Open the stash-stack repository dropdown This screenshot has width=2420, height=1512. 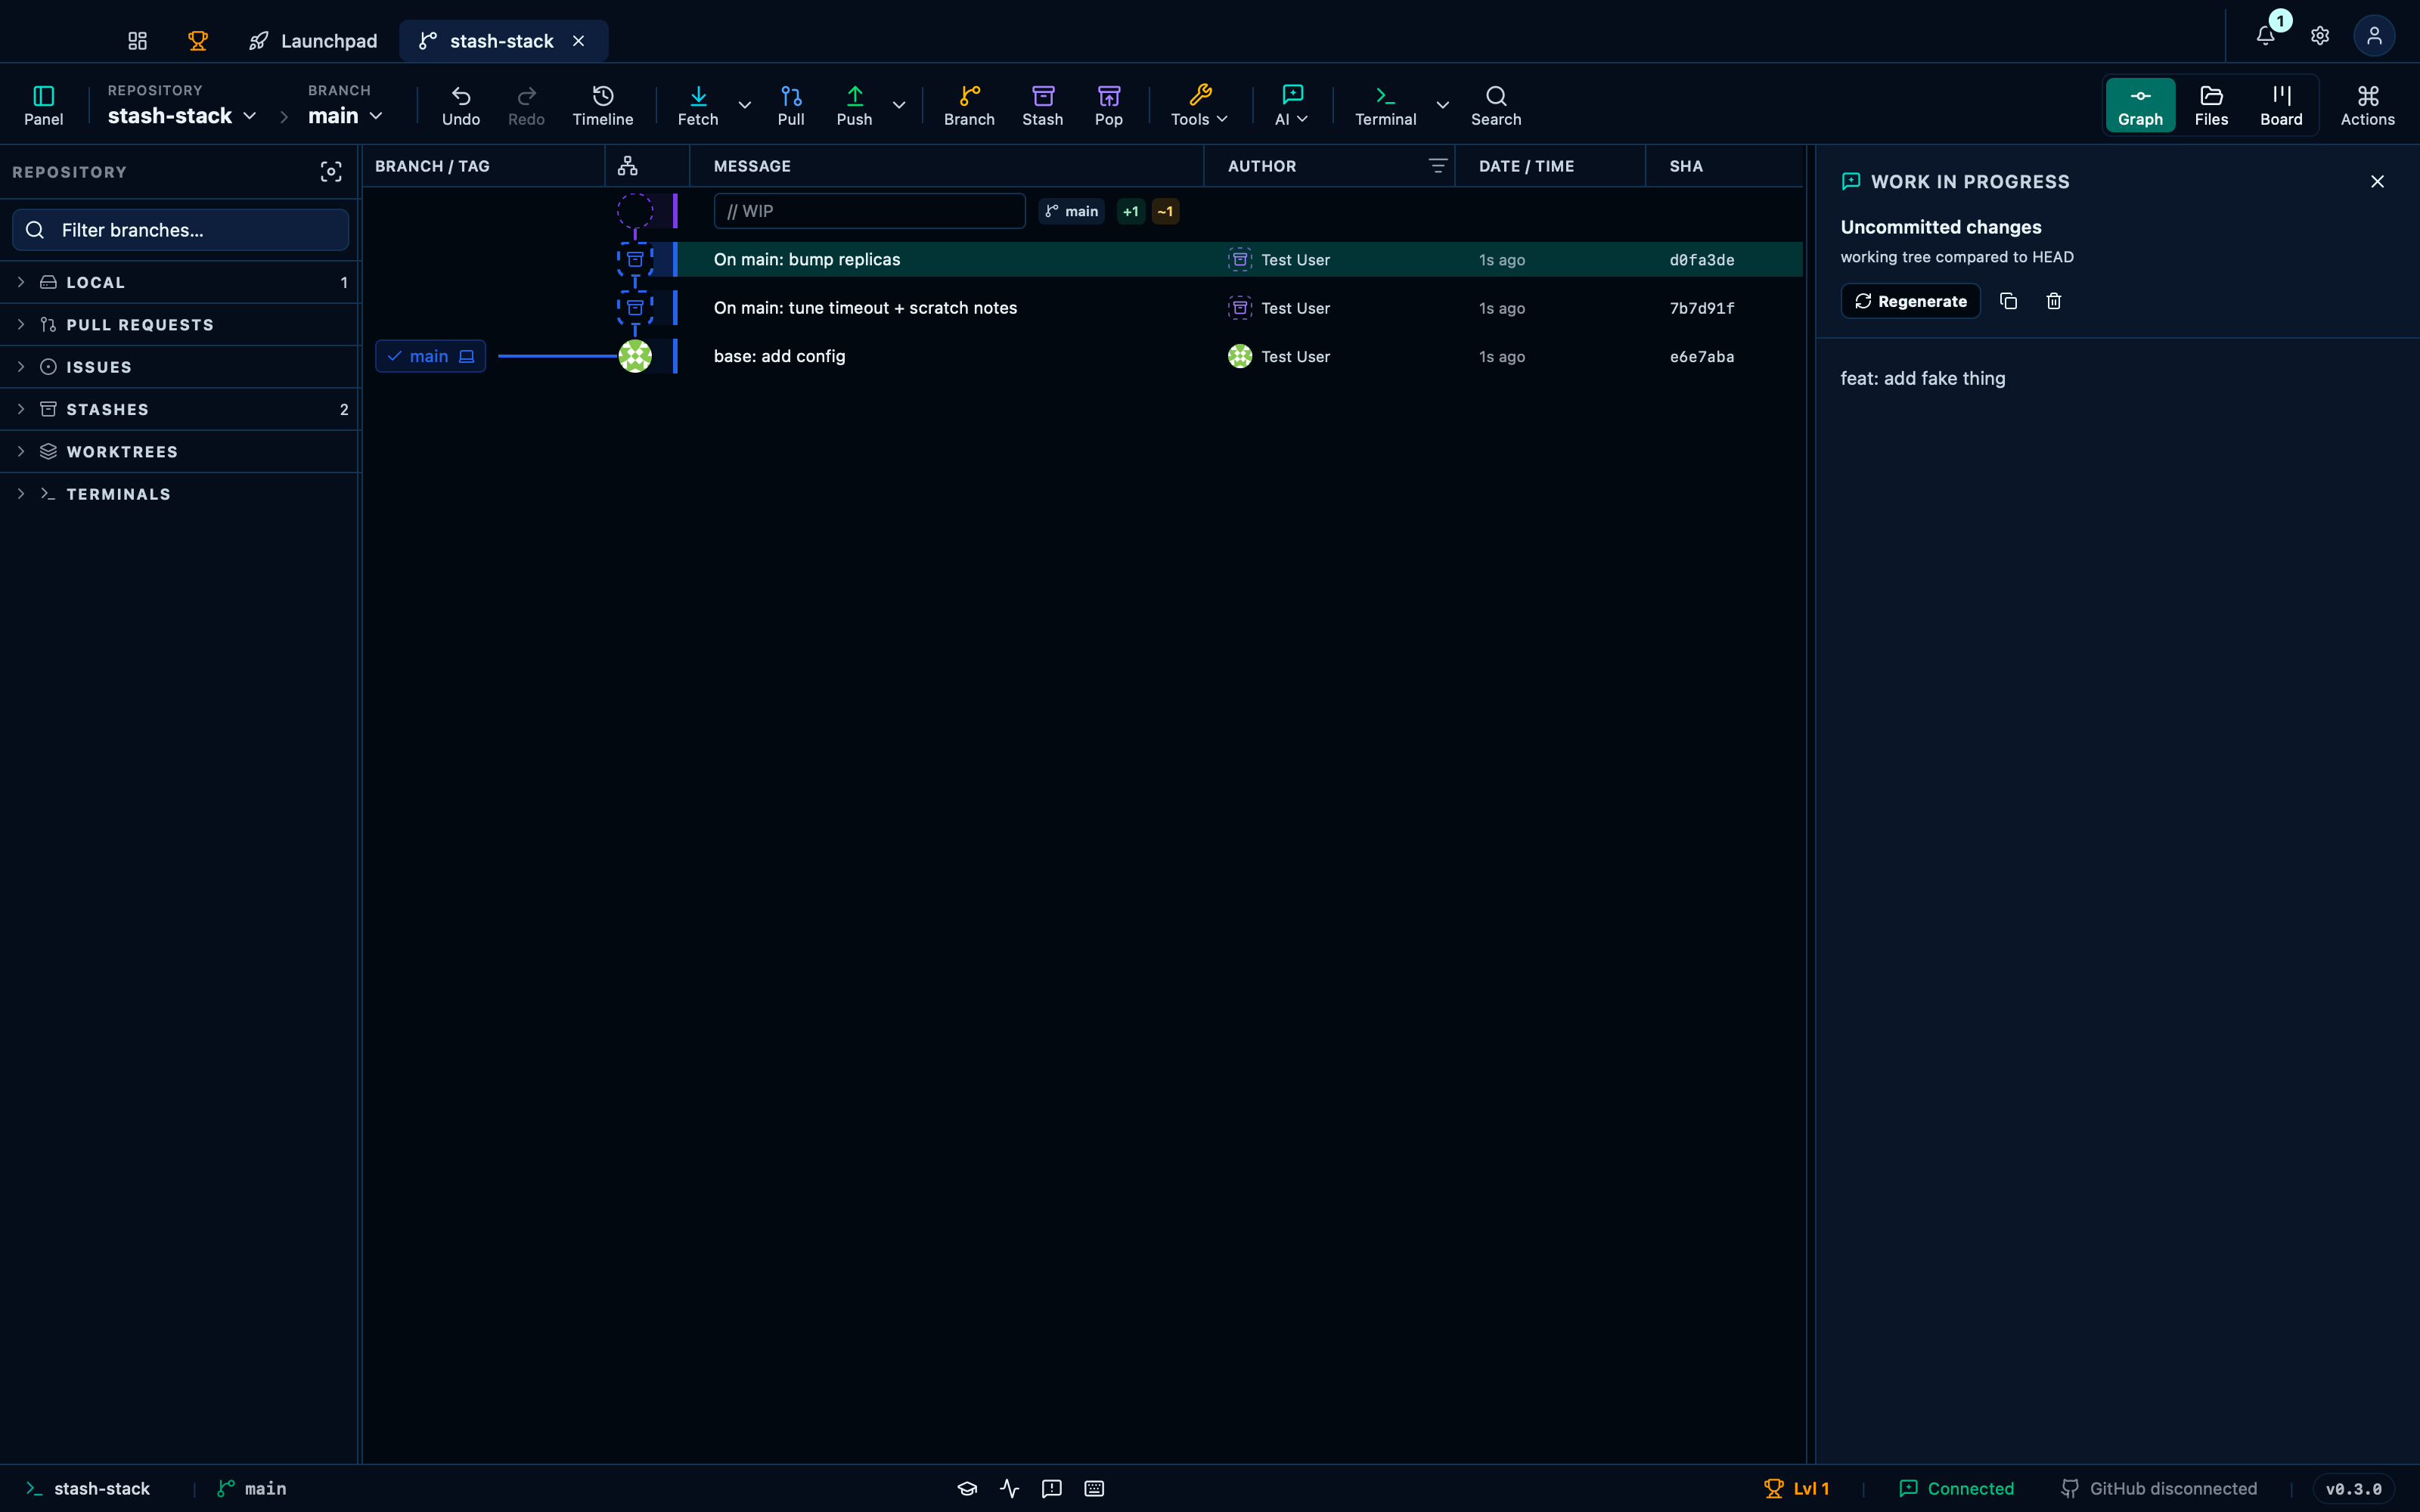[182, 116]
